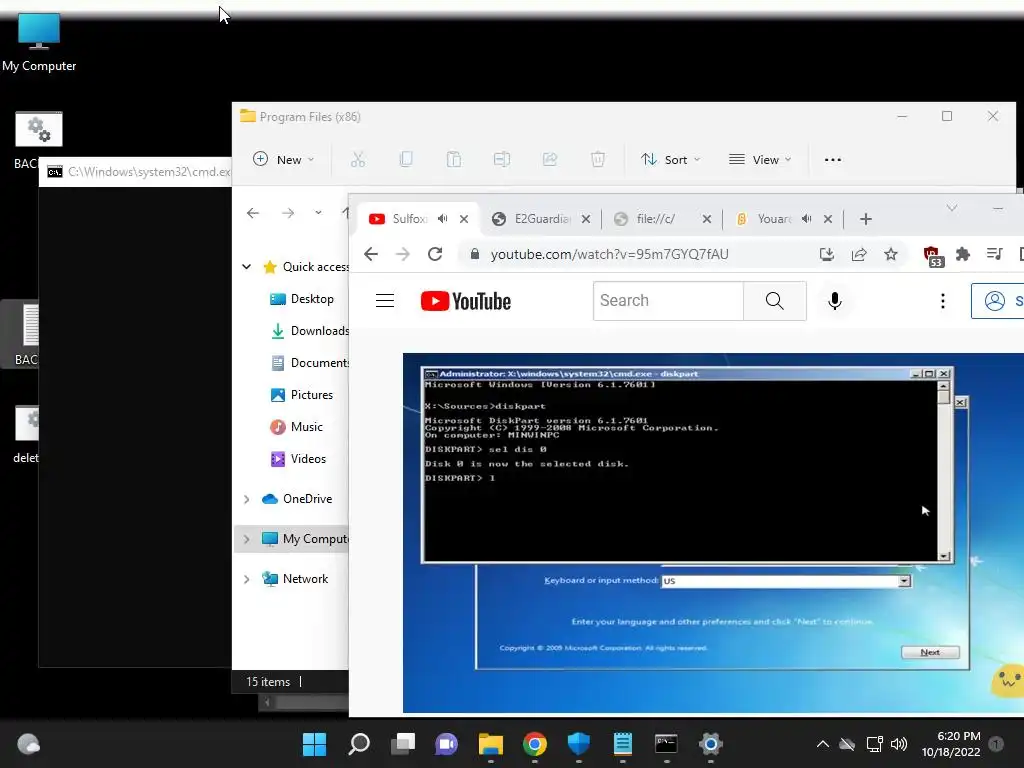Viewport: 1024px width, 768px height.
Task: Open Task View on the taskbar
Action: pyautogui.click(x=402, y=744)
